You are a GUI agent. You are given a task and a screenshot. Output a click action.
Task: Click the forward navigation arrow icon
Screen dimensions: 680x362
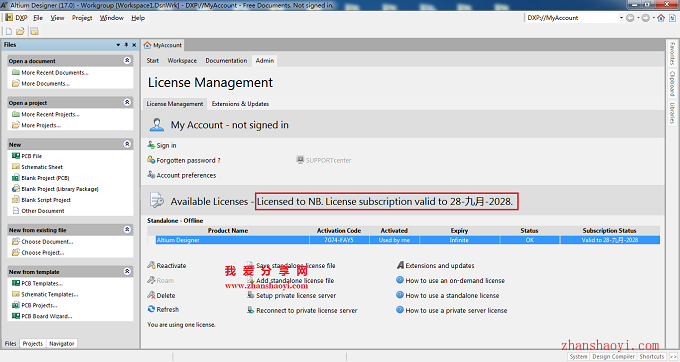tap(646, 18)
